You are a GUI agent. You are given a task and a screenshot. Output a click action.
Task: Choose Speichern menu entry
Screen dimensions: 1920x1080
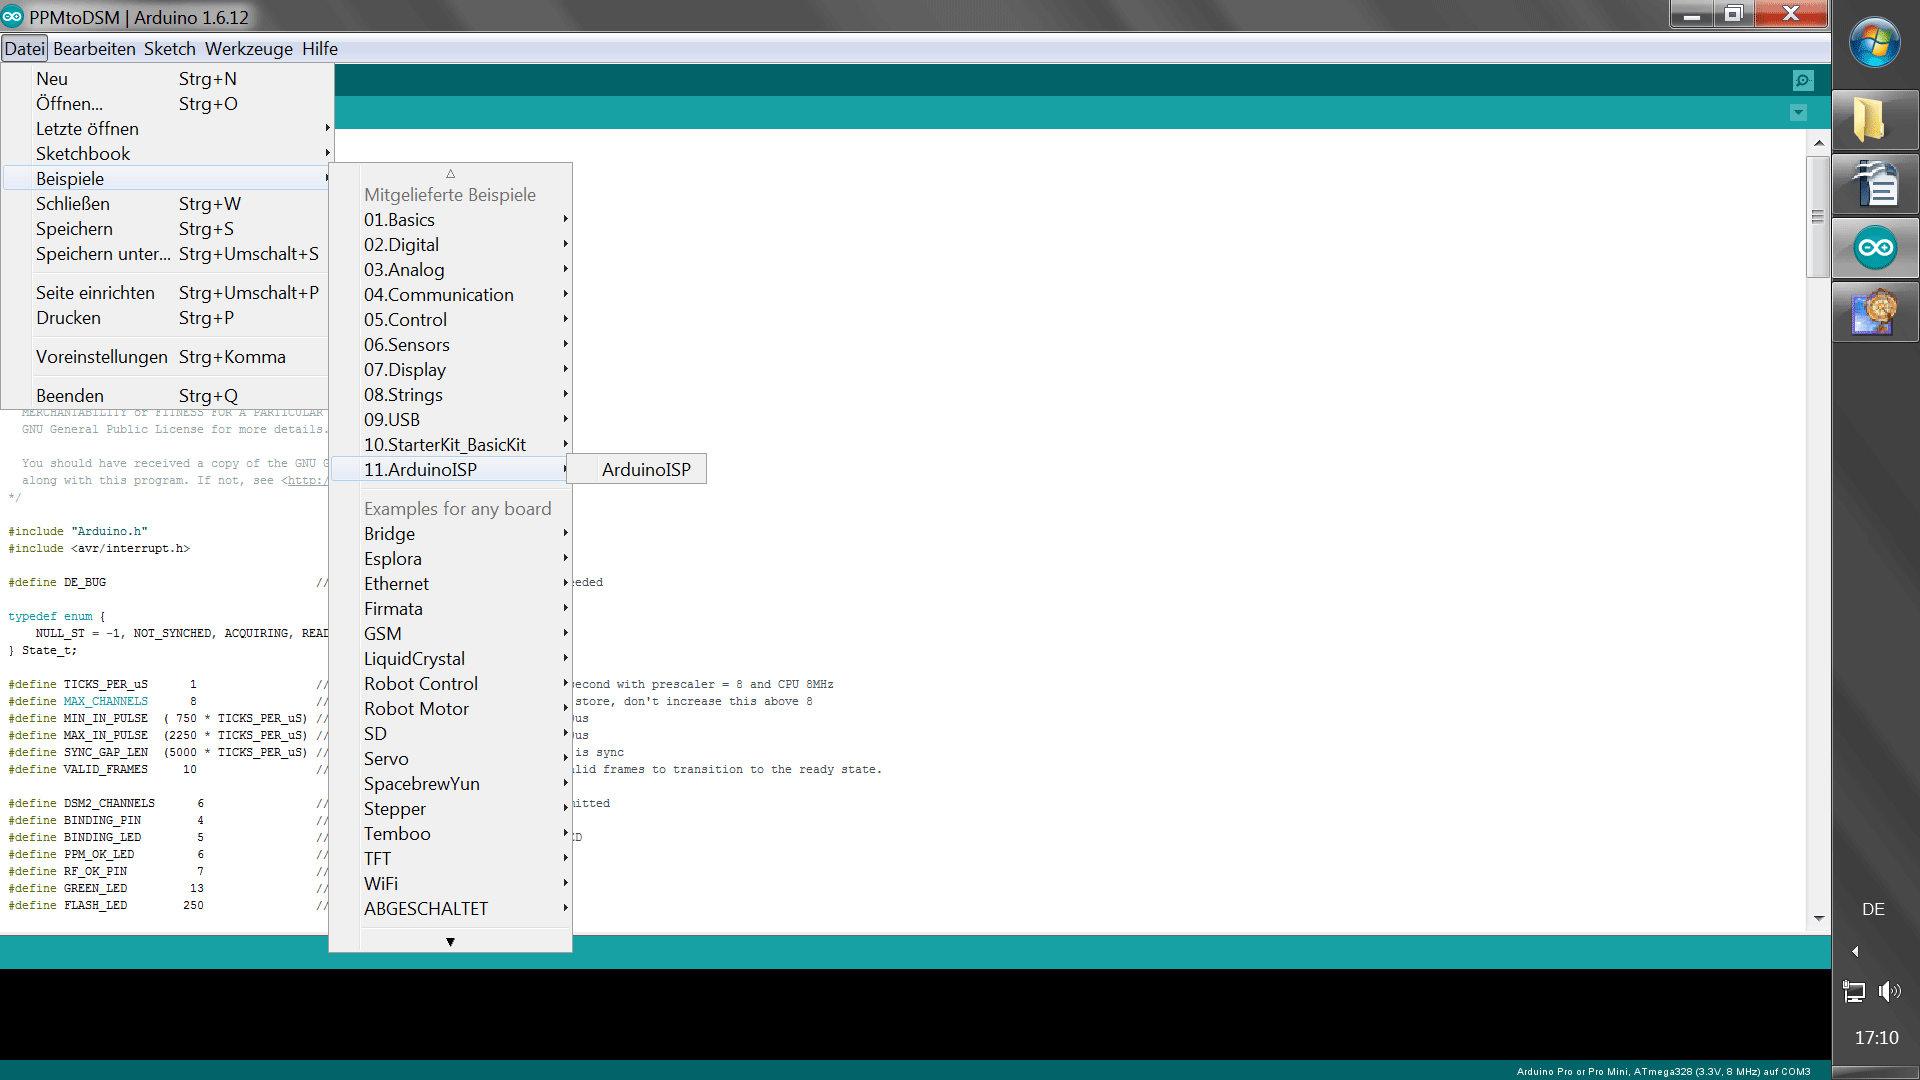click(x=167, y=229)
